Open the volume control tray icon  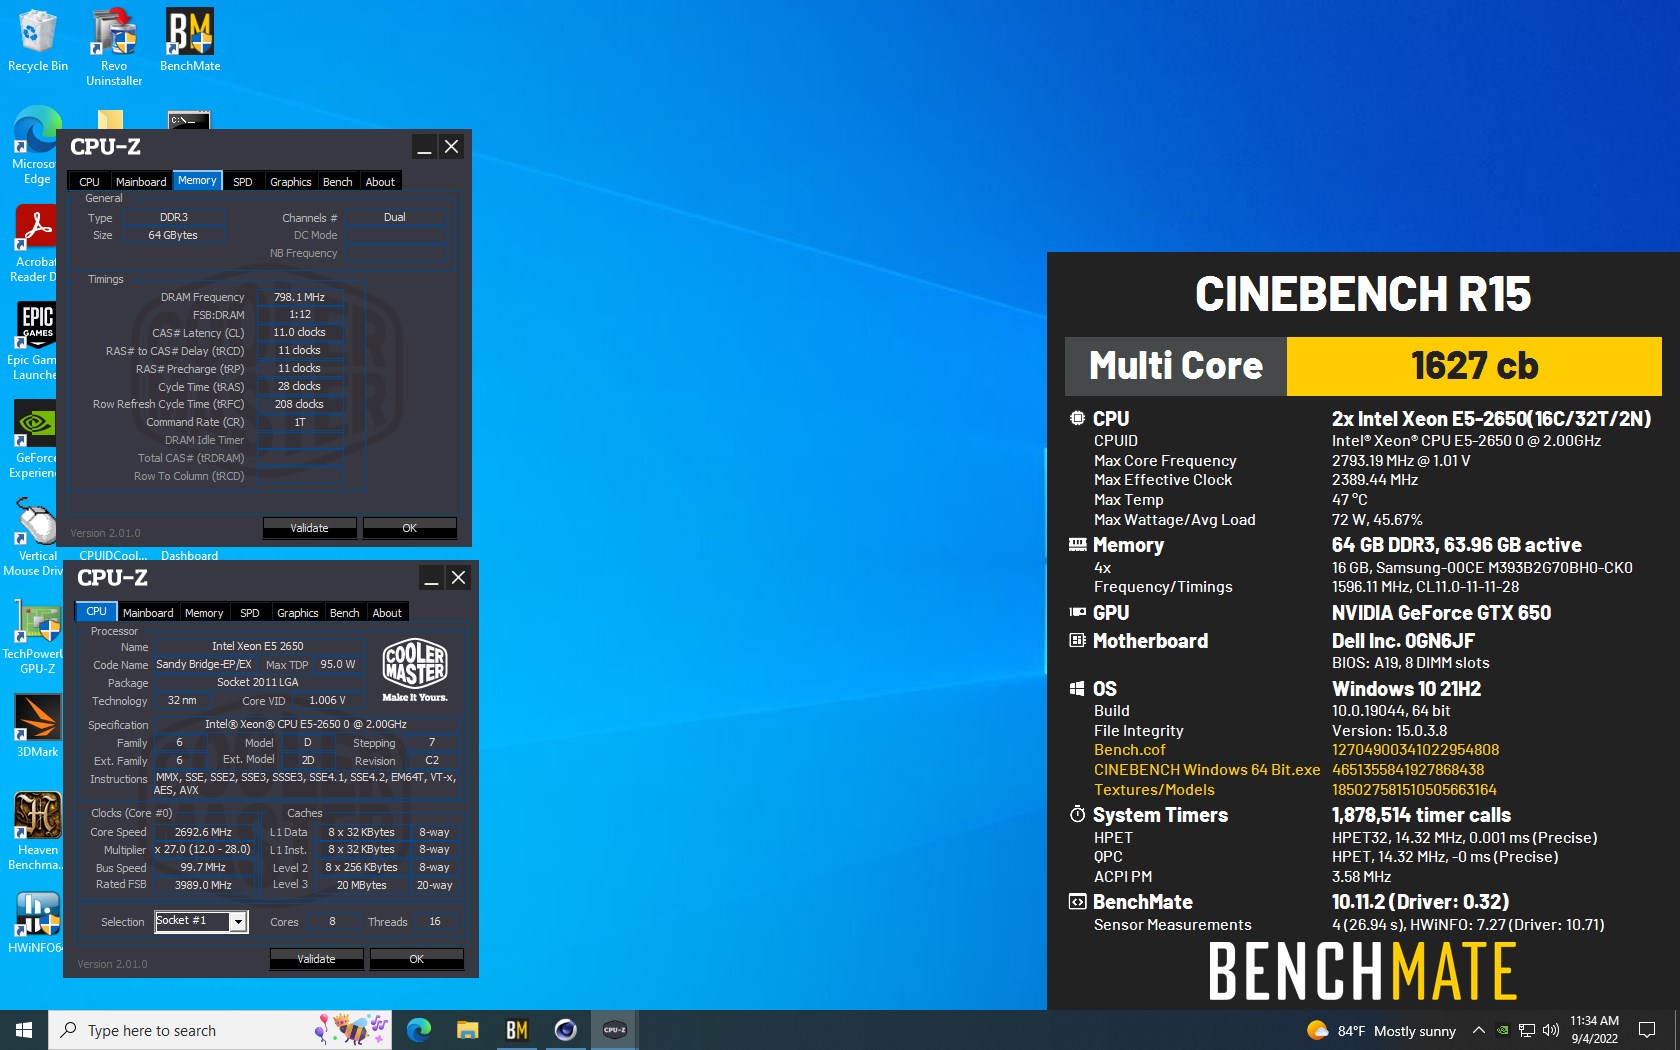point(1551,1031)
